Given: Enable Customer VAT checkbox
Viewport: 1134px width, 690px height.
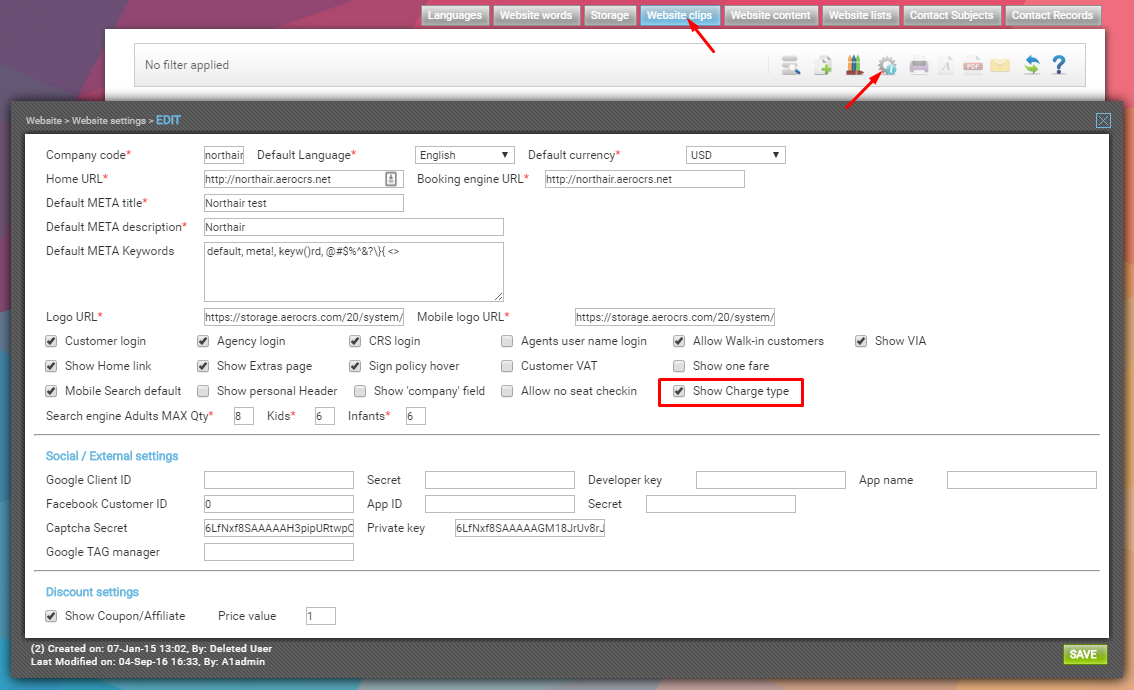Looking at the screenshot, I should coord(507,366).
